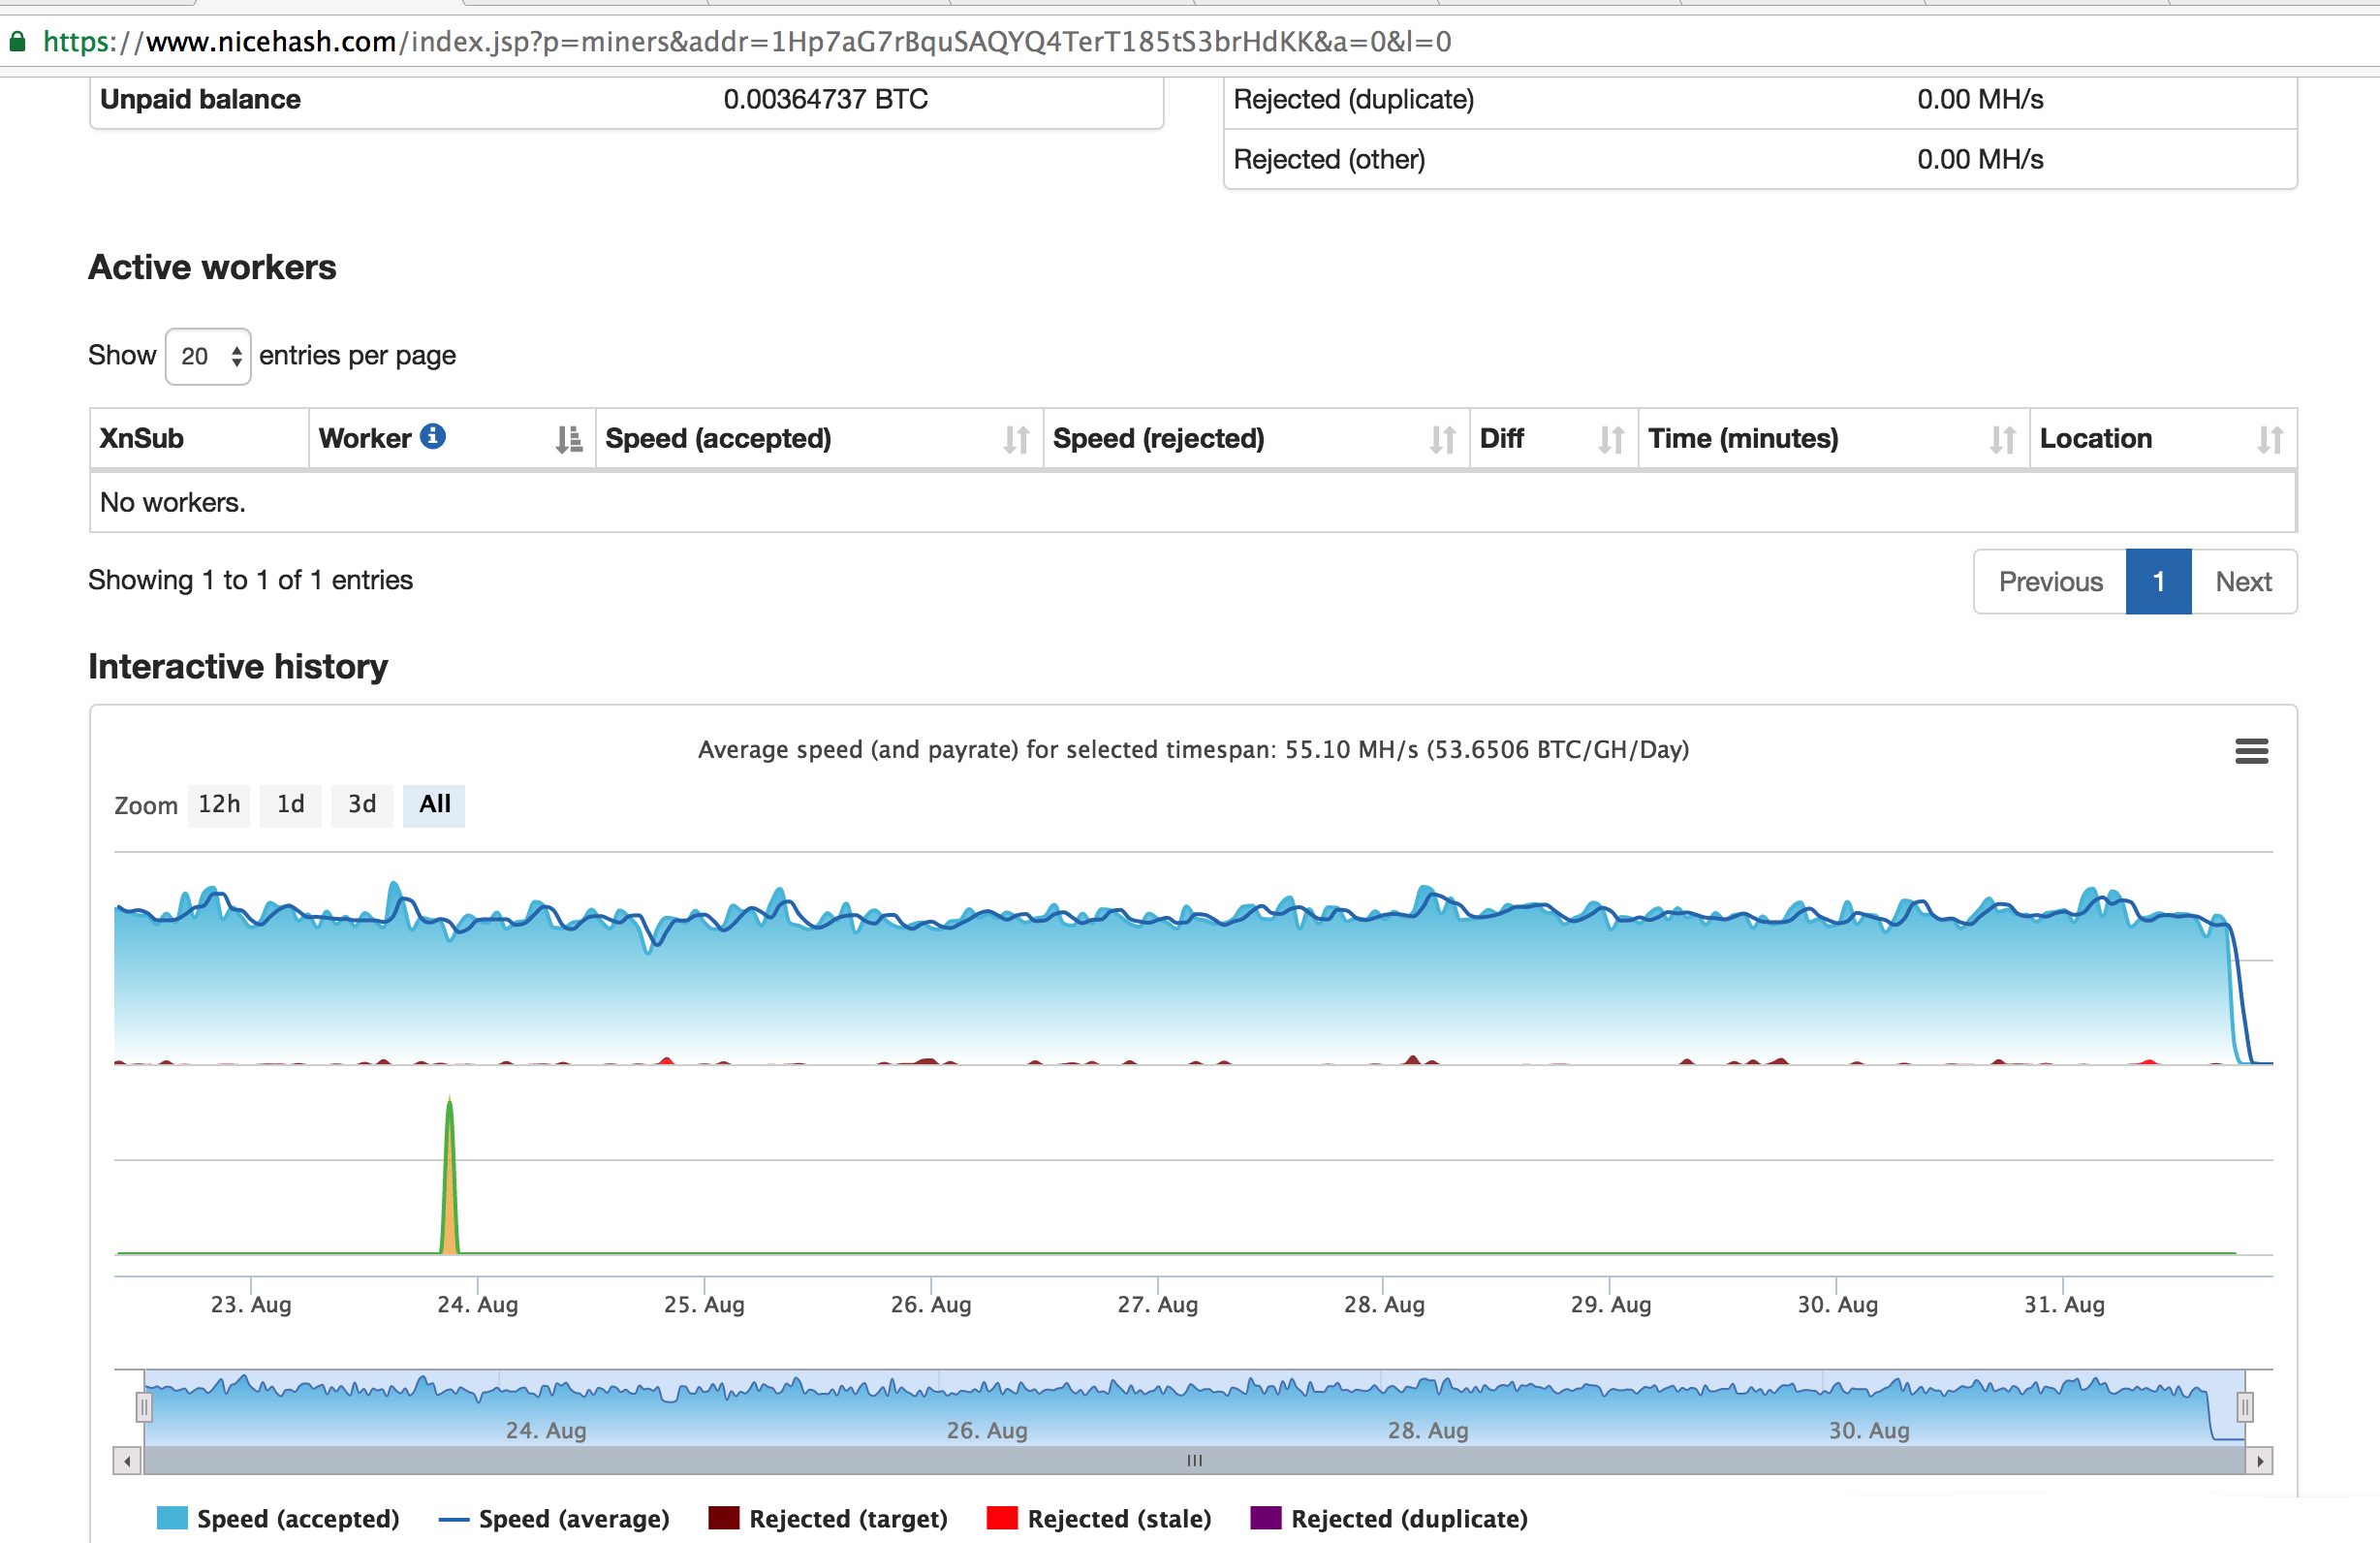Sort by Speed (rejected) column arrows

(1442, 439)
